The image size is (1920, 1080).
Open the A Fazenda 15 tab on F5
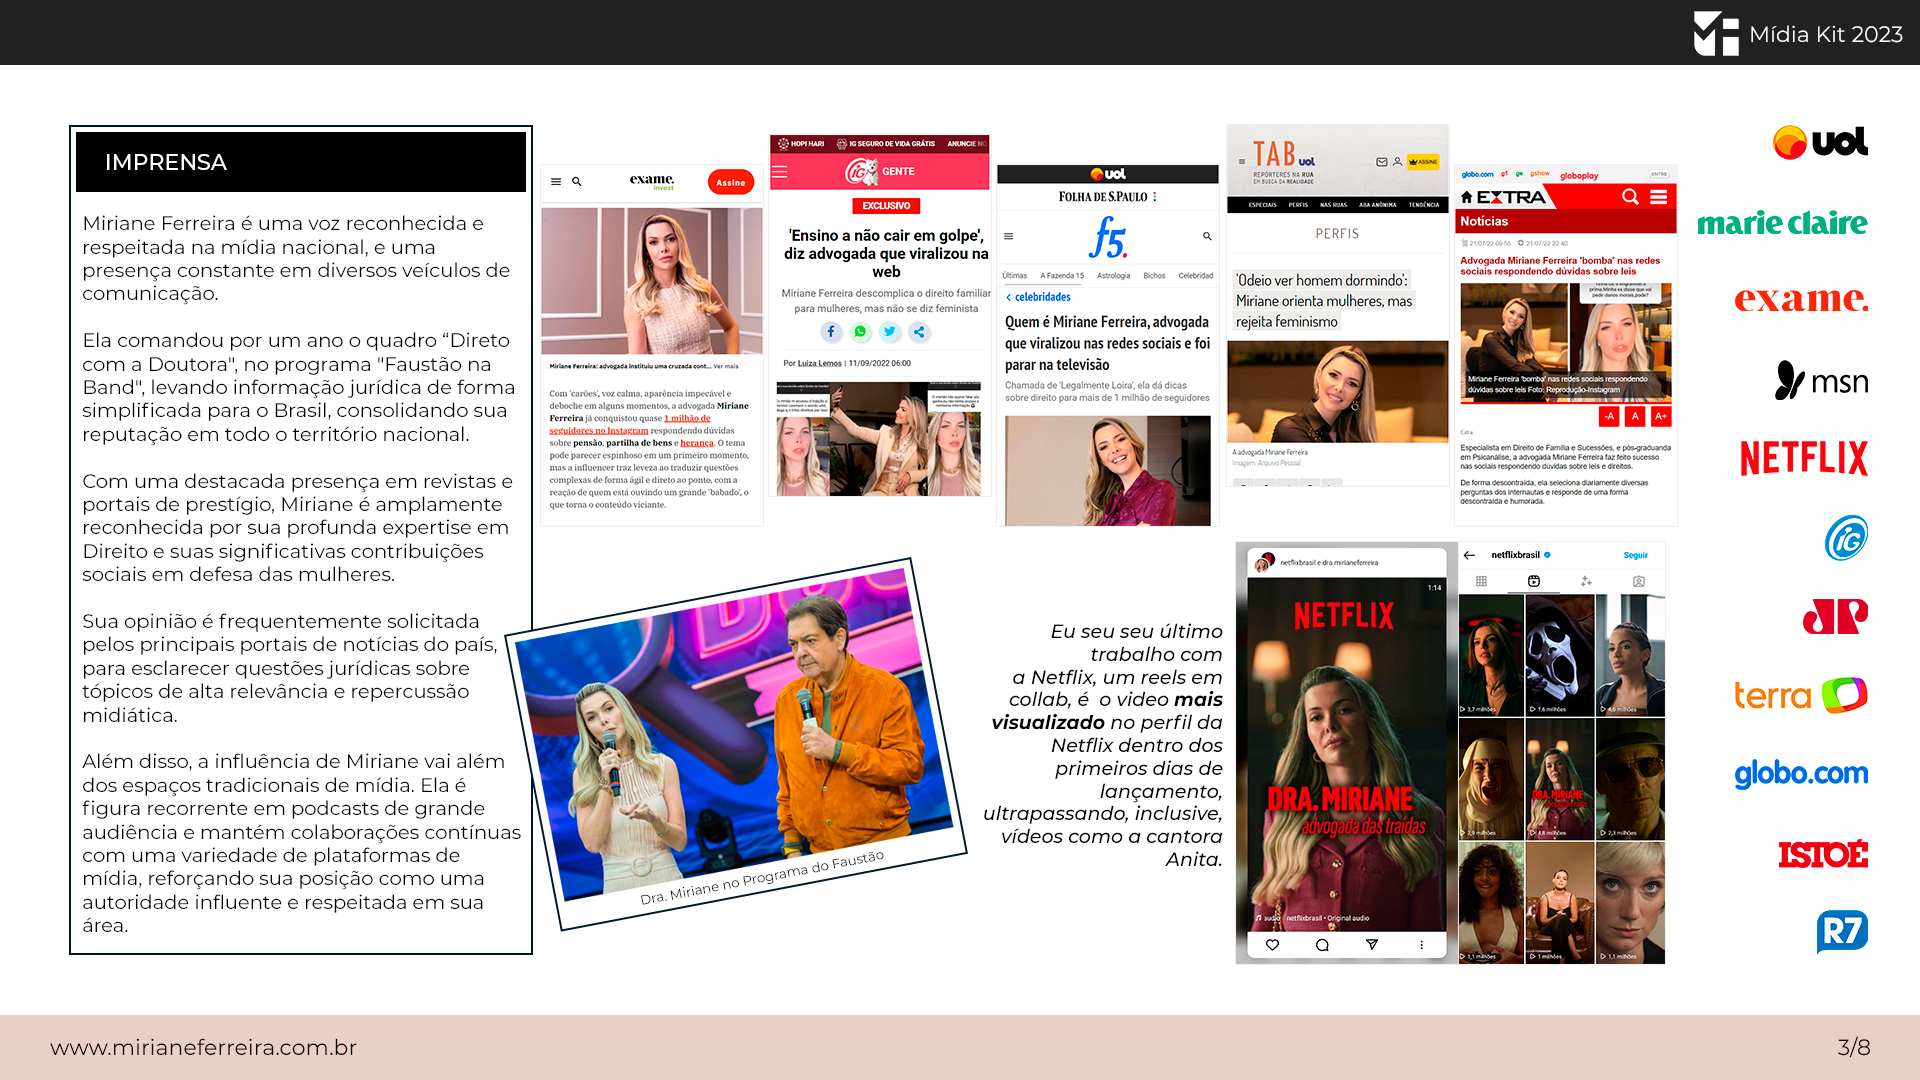tap(1062, 276)
